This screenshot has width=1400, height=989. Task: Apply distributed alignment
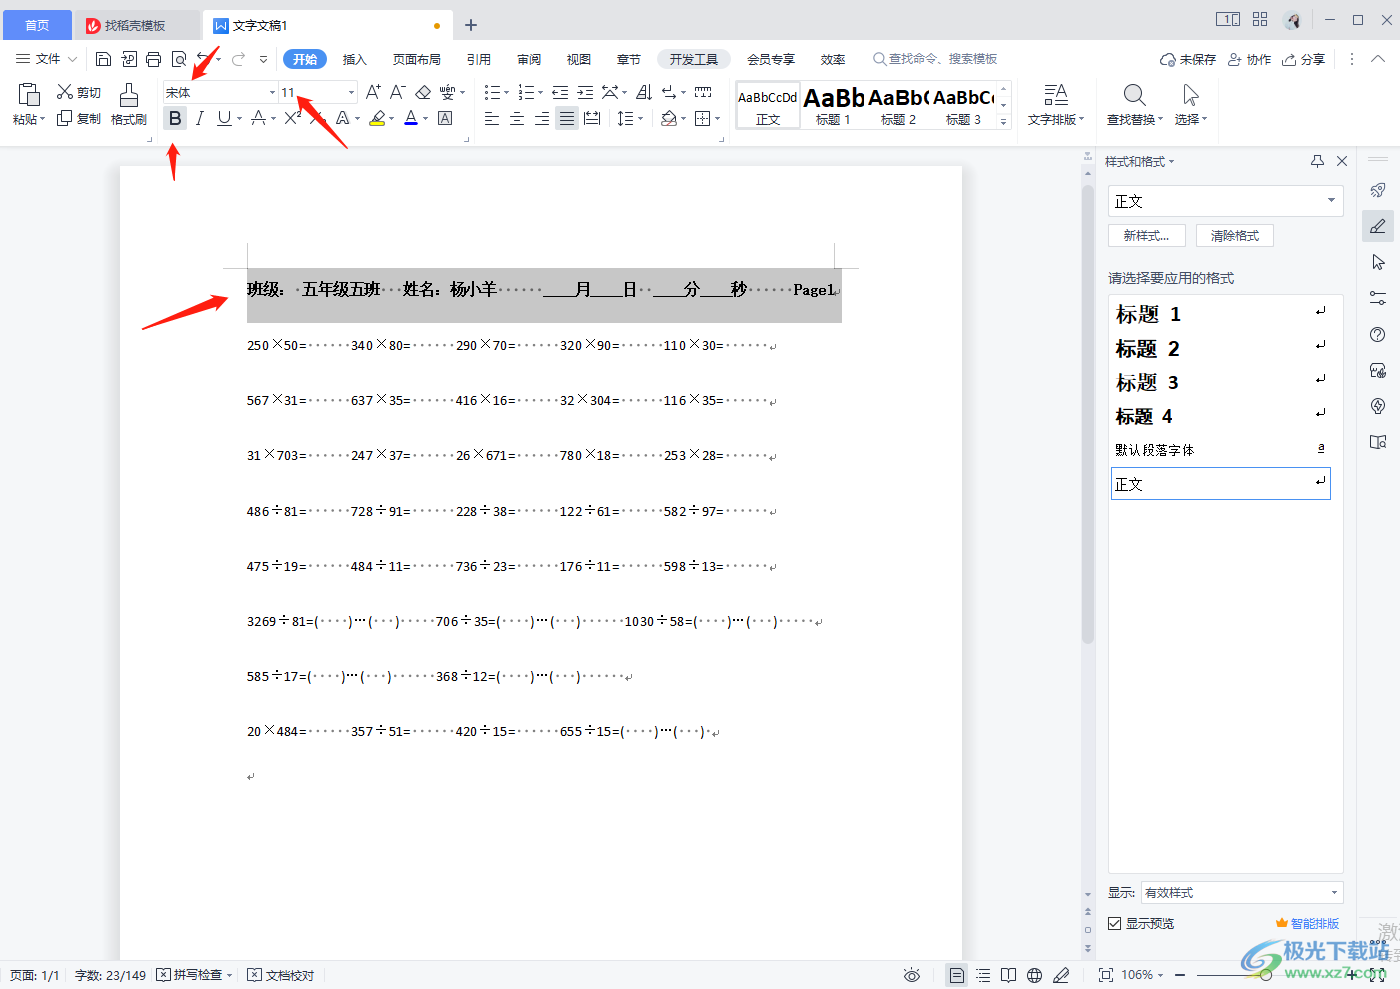click(592, 118)
